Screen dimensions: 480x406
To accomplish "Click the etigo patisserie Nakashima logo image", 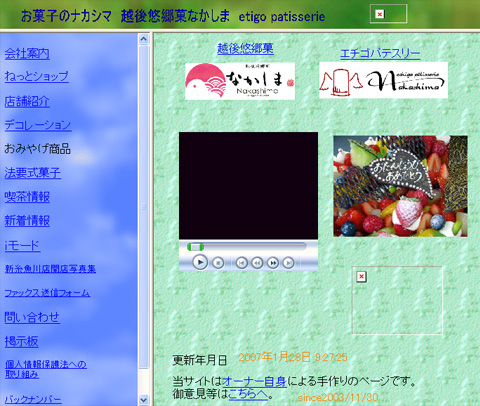I will (383, 80).
